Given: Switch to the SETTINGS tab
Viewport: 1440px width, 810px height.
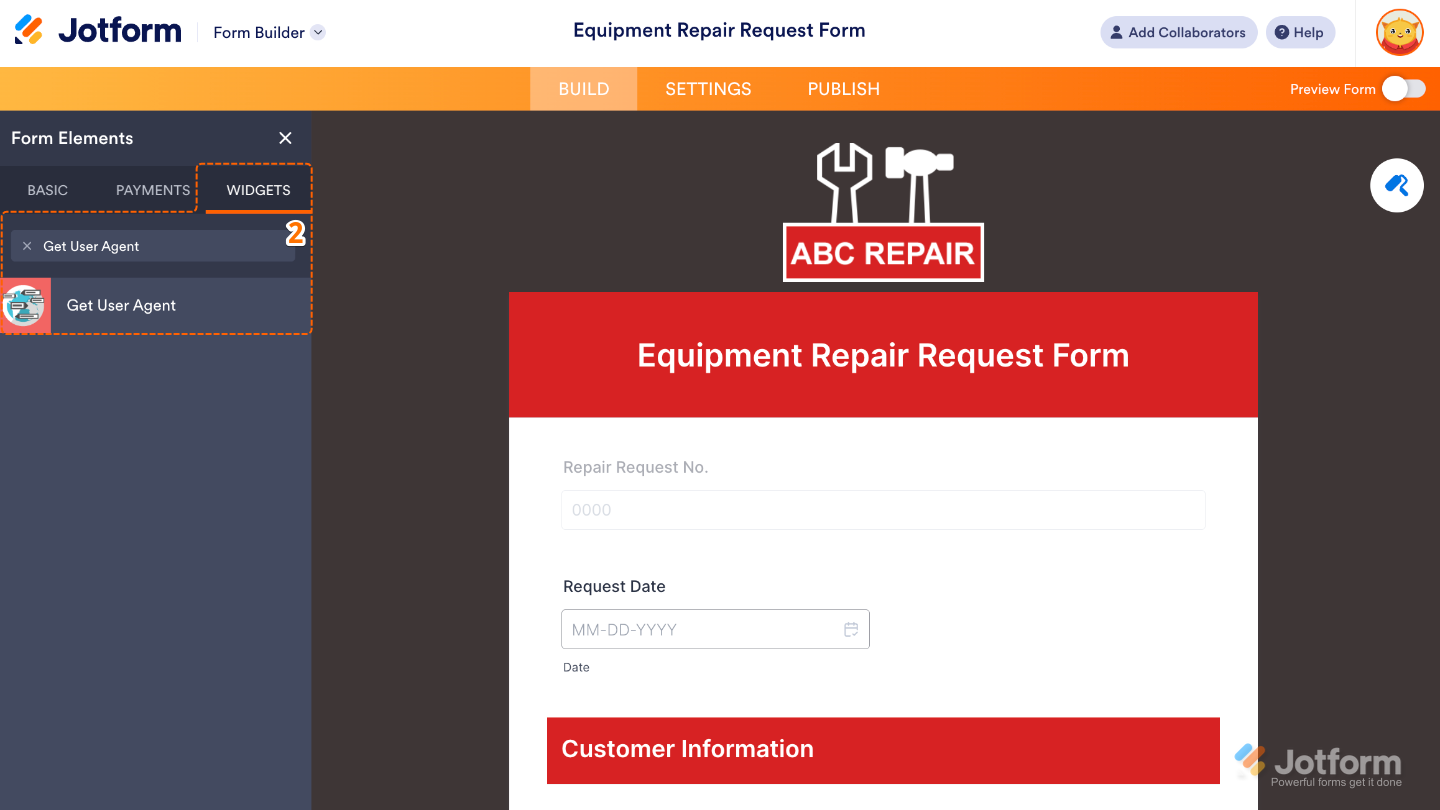Looking at the screenshot, I should pos(708,89).
